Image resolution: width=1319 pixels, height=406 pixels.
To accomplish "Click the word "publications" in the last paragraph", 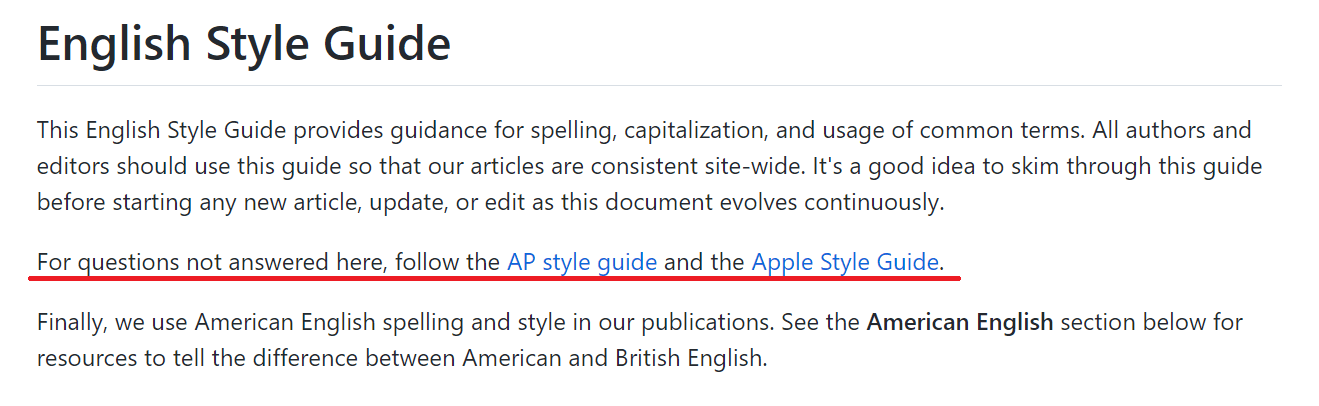I will pyautogui.click(x=700, y=323).
